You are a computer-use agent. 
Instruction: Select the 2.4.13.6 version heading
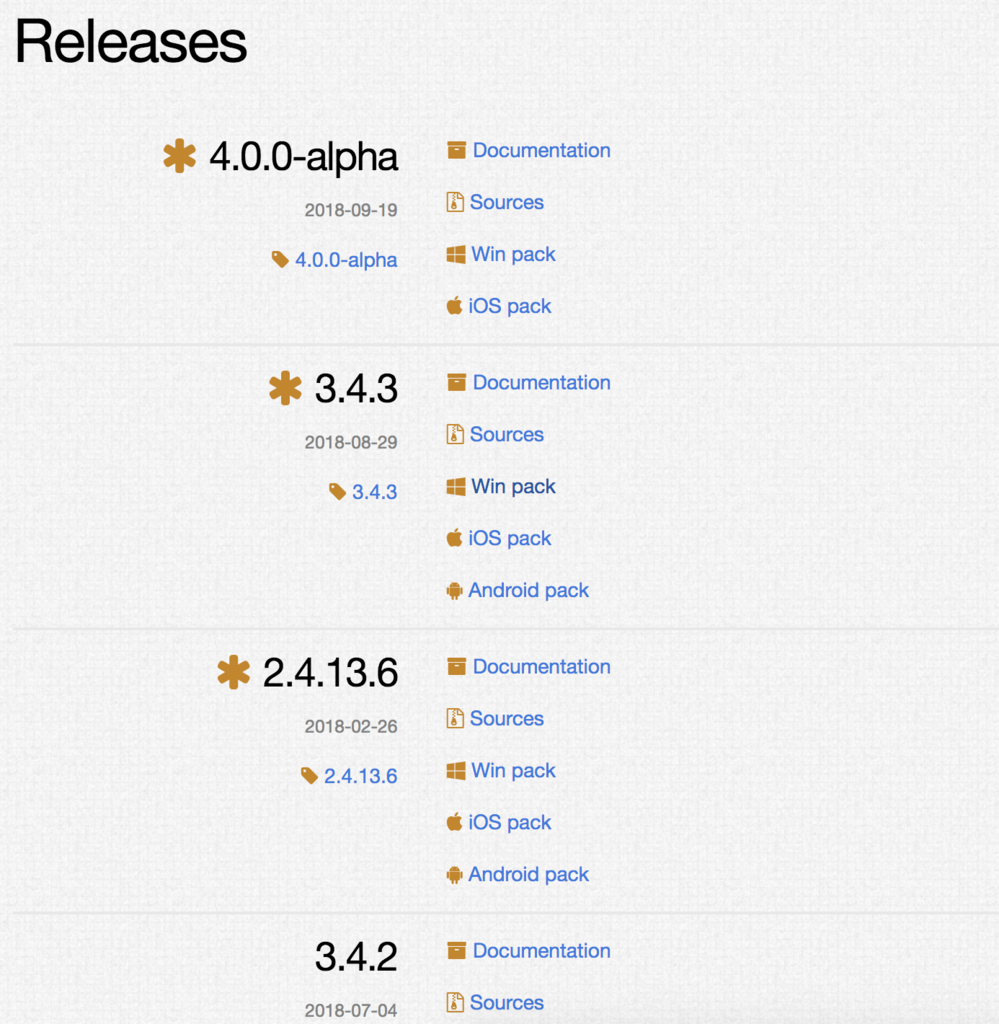(x=330, y=673)
